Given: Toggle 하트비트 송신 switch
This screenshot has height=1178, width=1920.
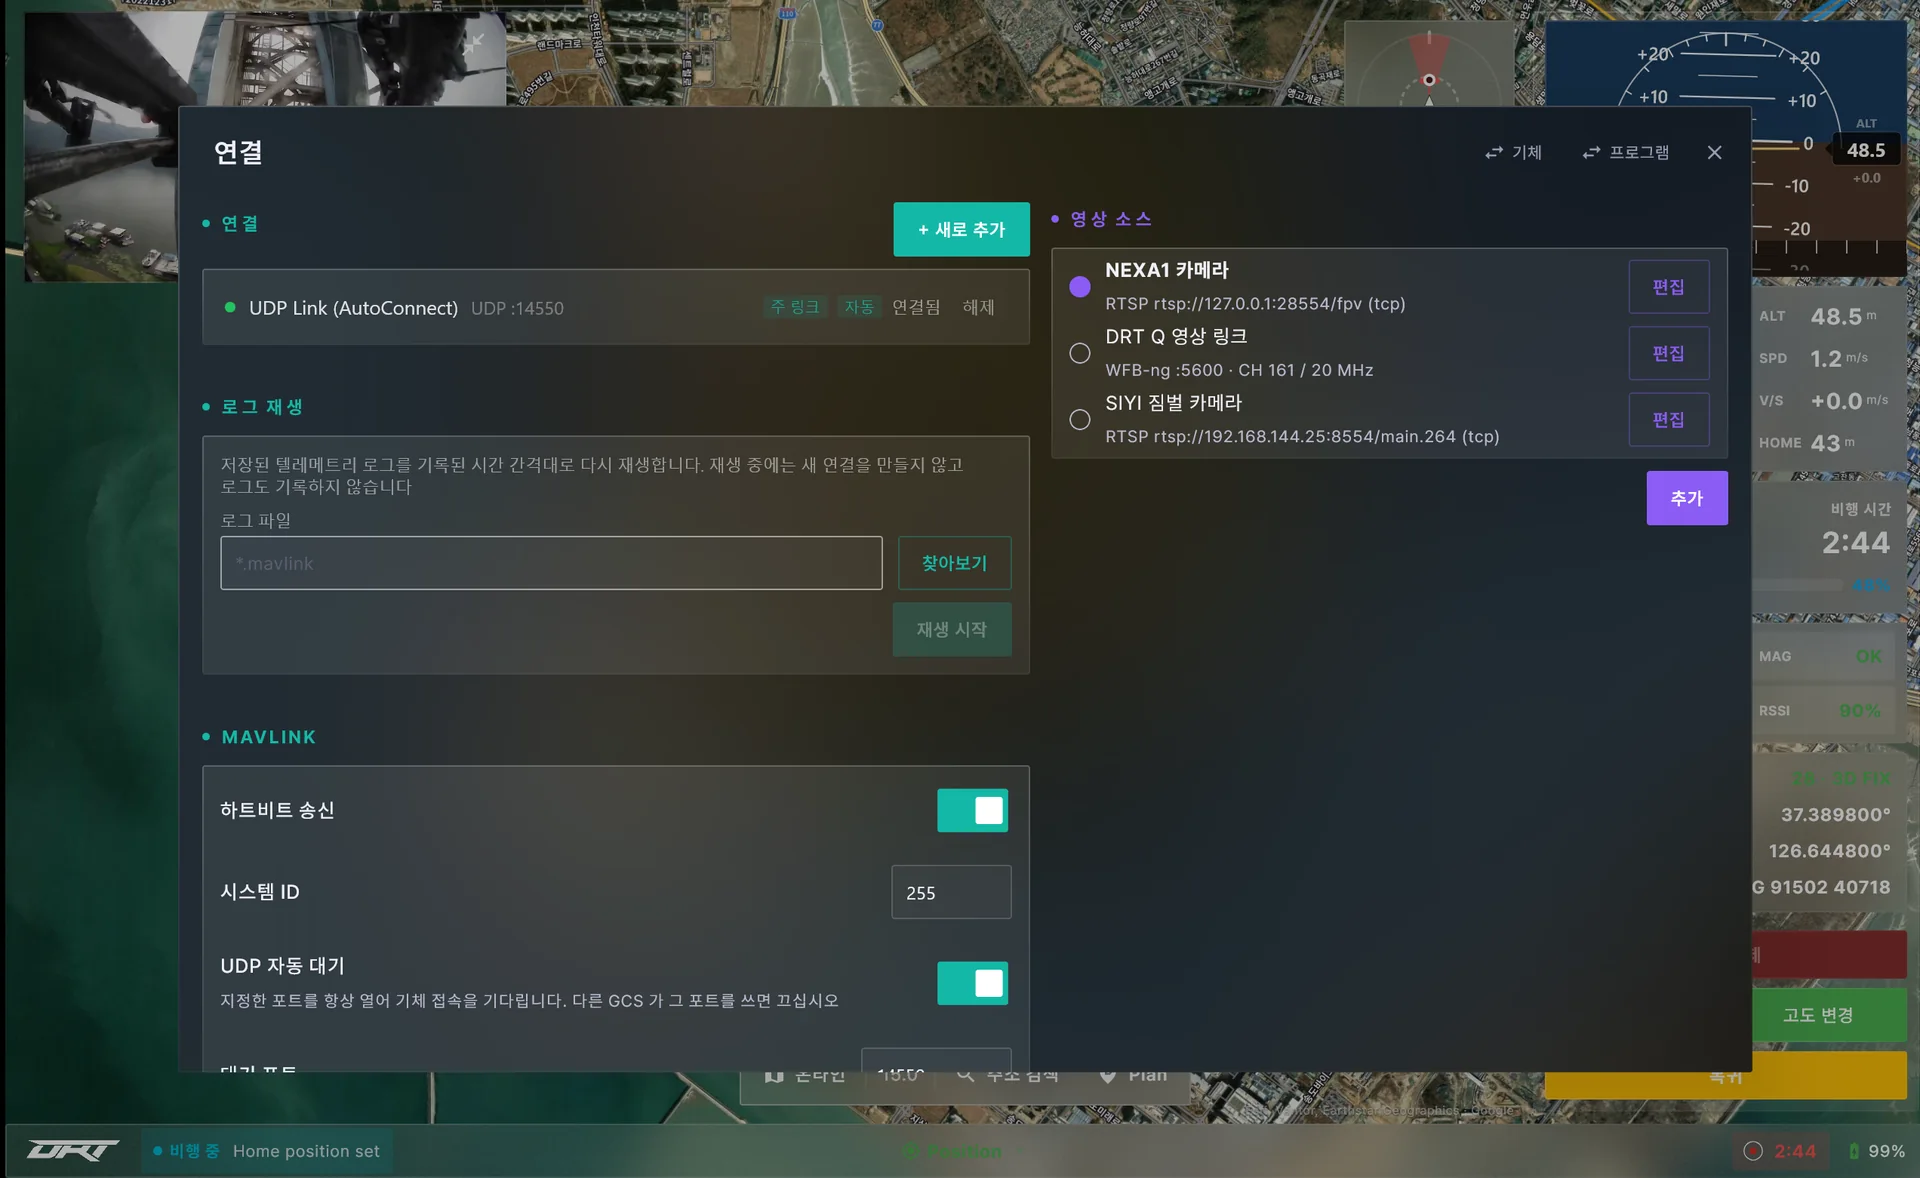Looking at the screenshot, I should pyautogui.click(x=972, y=810).
